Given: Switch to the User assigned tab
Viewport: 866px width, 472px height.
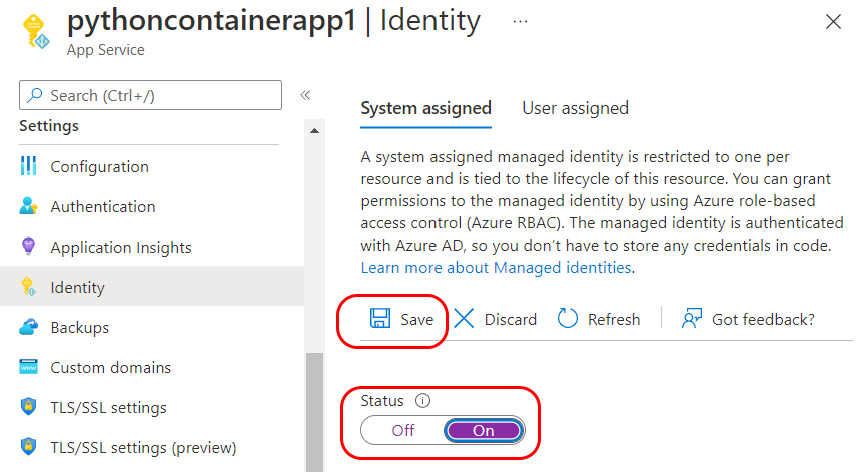Looking at the screenshot, I should (575, 108).
